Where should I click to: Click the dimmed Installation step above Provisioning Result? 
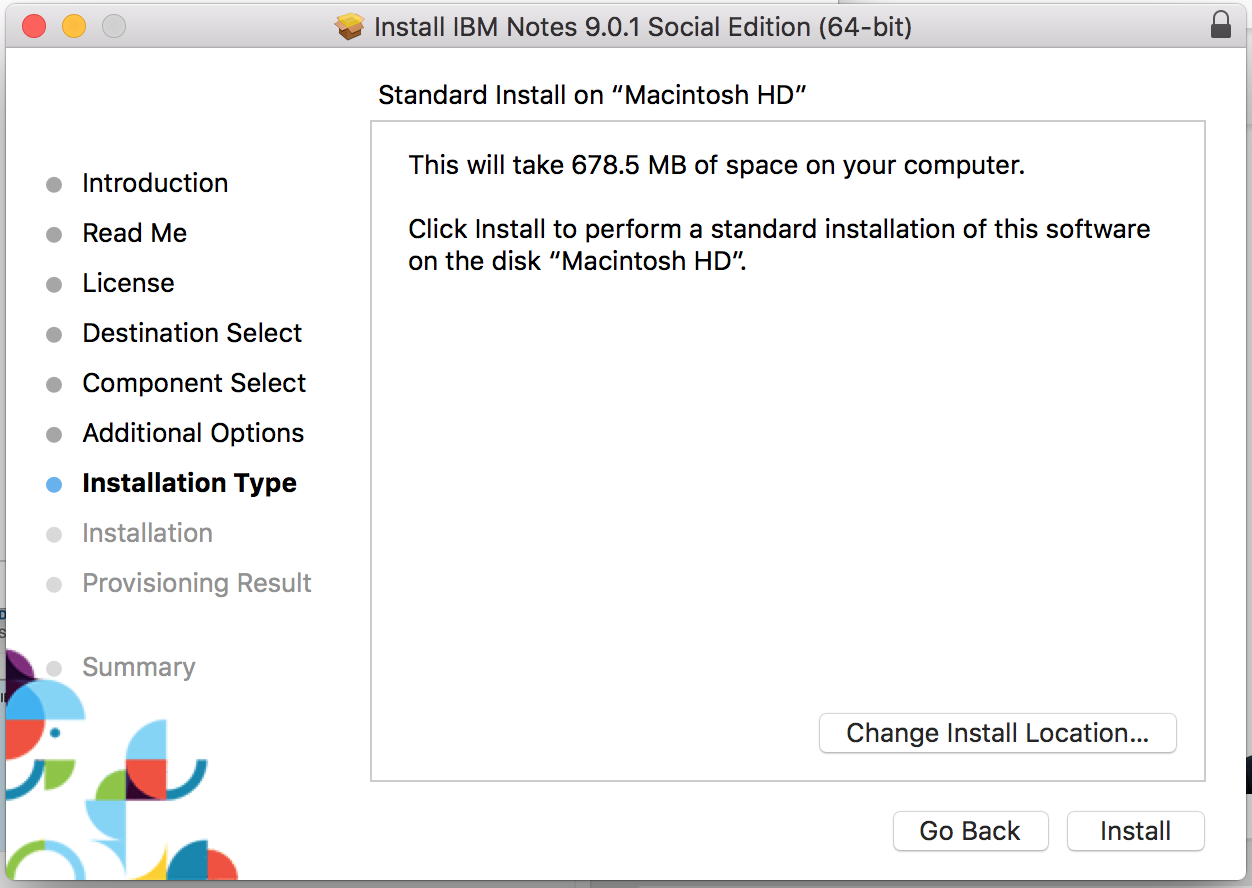click(147, 533)
